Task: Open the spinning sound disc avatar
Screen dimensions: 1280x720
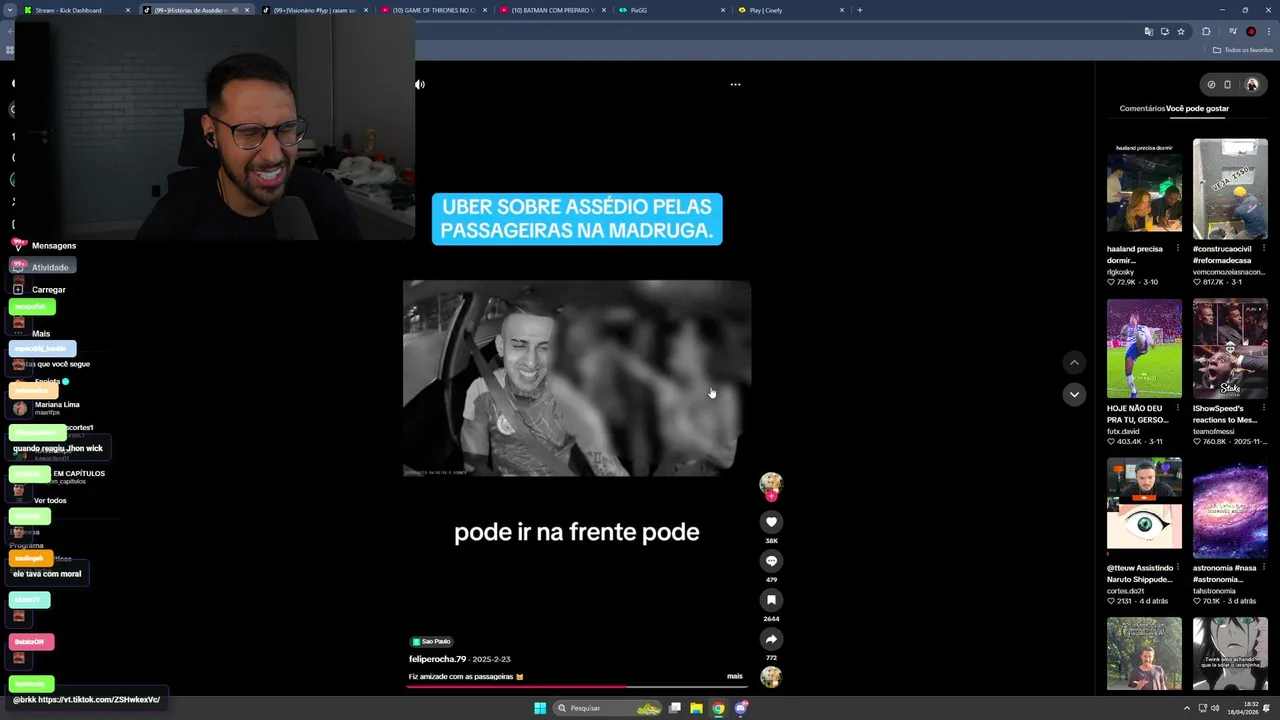Action: click(771, 677)
